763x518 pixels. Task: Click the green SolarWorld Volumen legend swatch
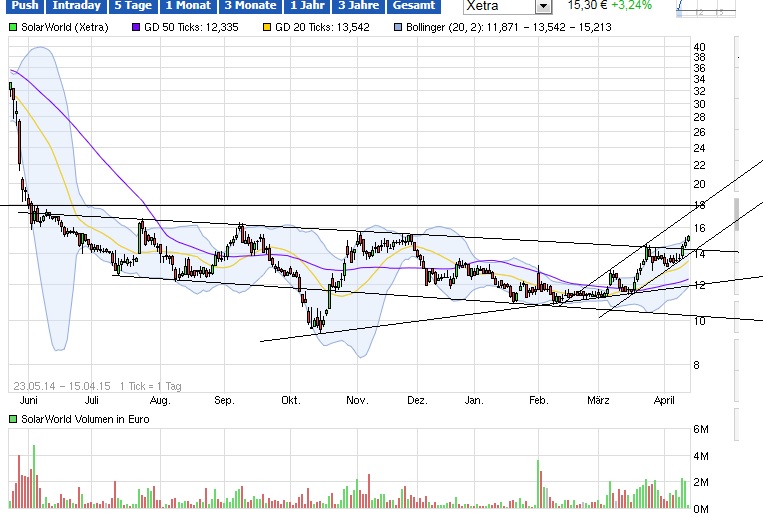click(13, 419)
